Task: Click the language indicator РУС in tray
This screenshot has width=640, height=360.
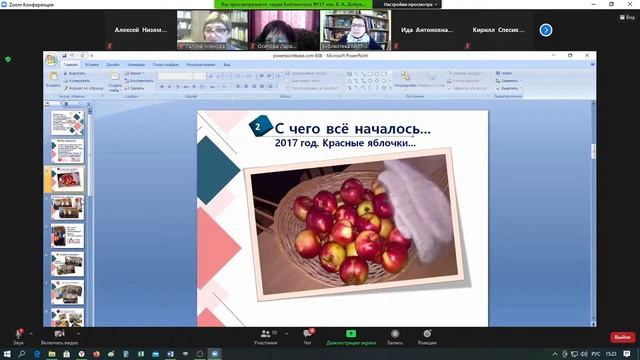Action: coord(596,354)
